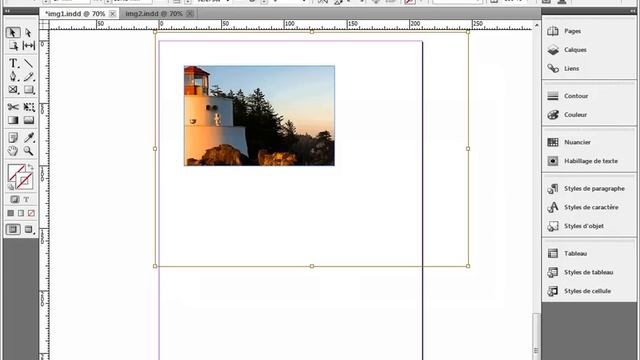640x360 pixels.
Task: Select the Gap tool
Action: 28,45
